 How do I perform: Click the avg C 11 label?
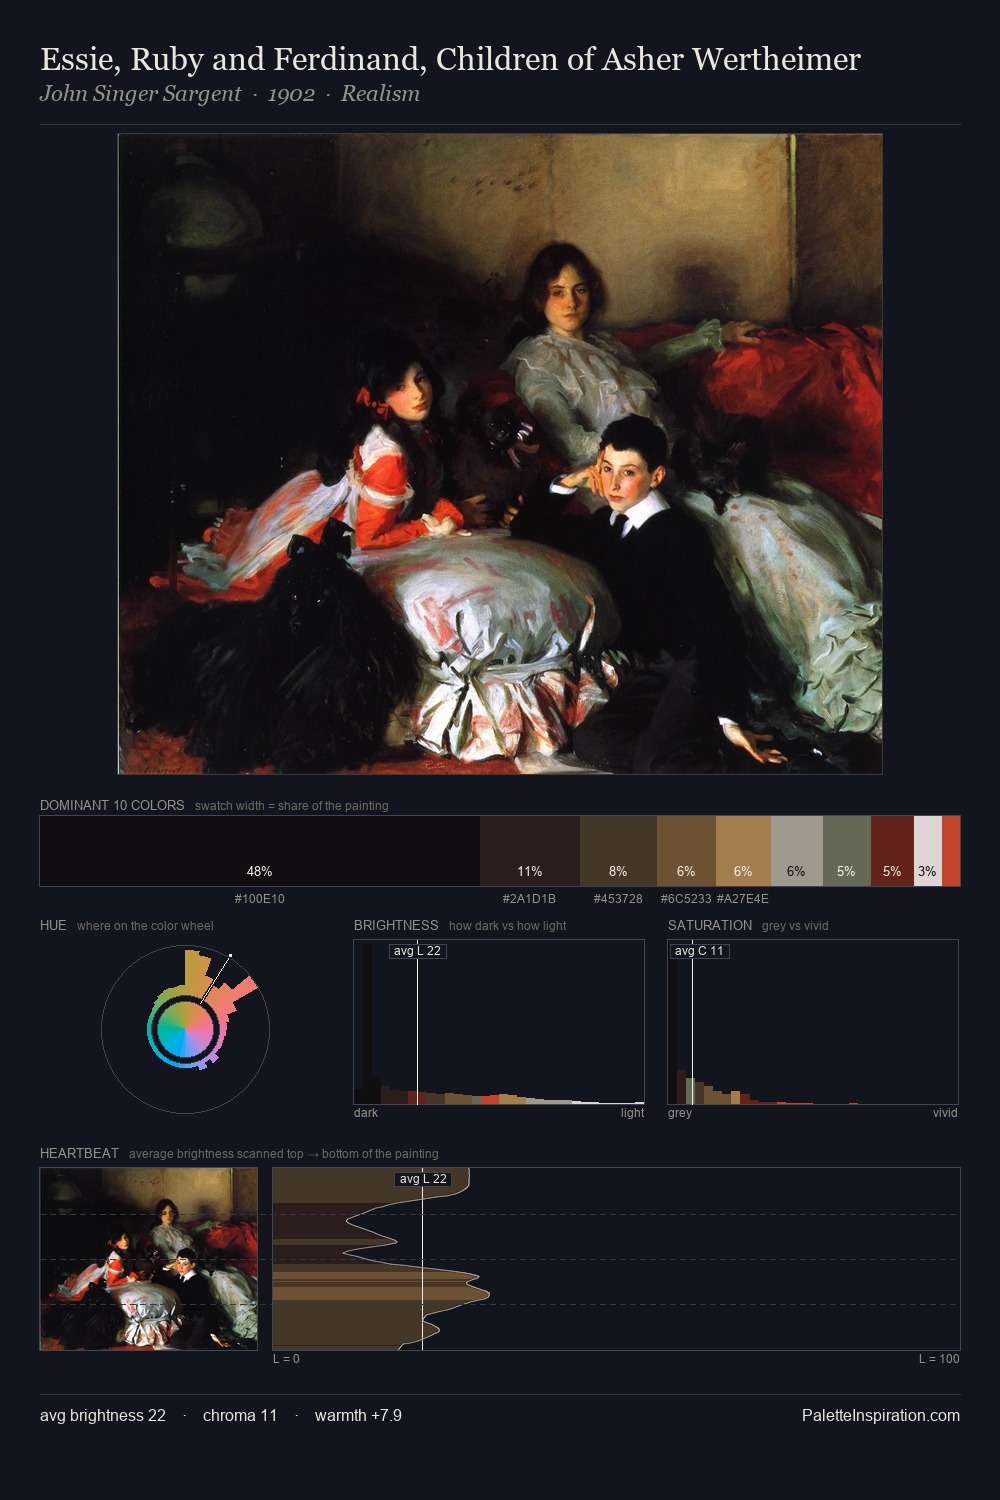coord(699,951)
